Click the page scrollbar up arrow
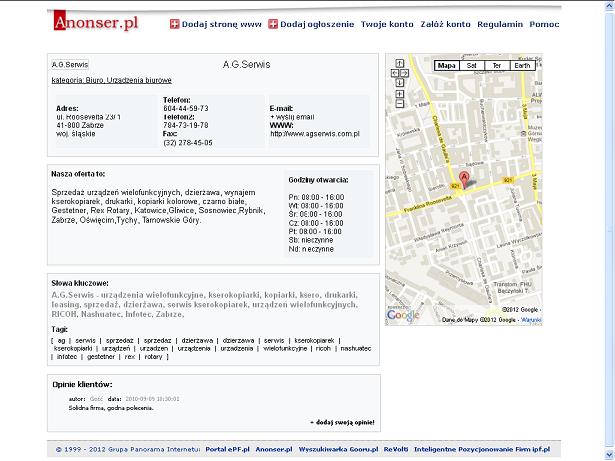Image resolution: width=615 pixels, height=461 pixels. click(x=610, y=7)
